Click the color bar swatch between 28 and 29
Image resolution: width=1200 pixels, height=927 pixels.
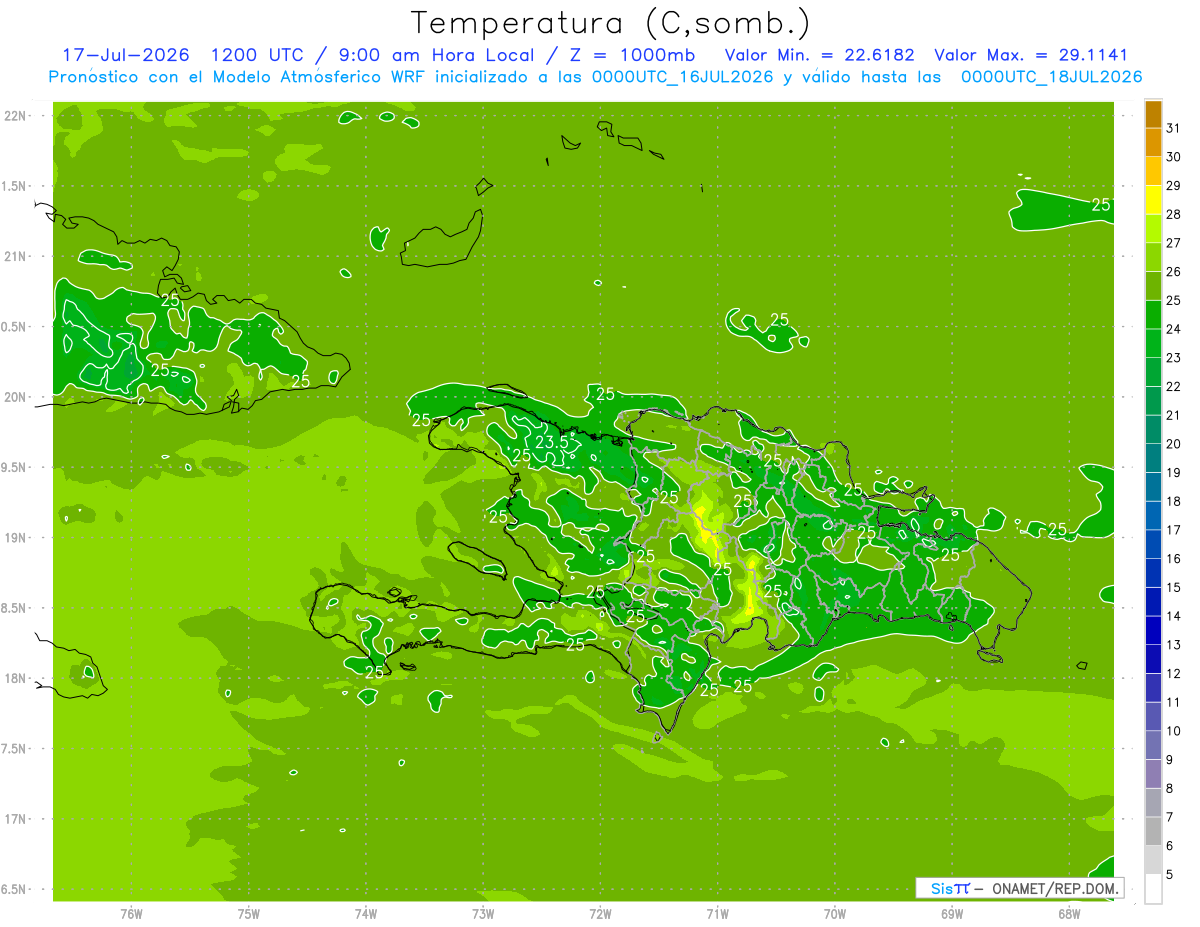1153,200
